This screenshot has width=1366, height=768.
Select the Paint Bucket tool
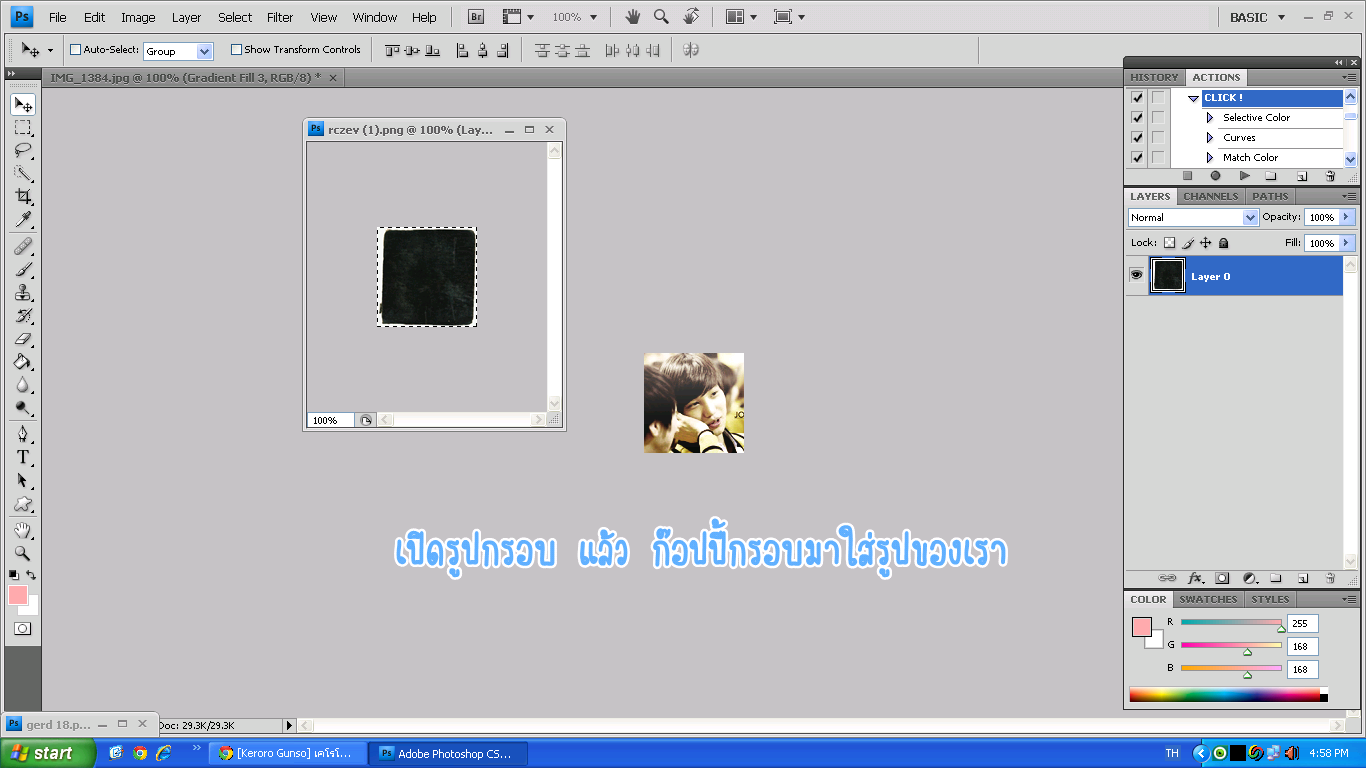pyautogui.click(x=23, y=362)
